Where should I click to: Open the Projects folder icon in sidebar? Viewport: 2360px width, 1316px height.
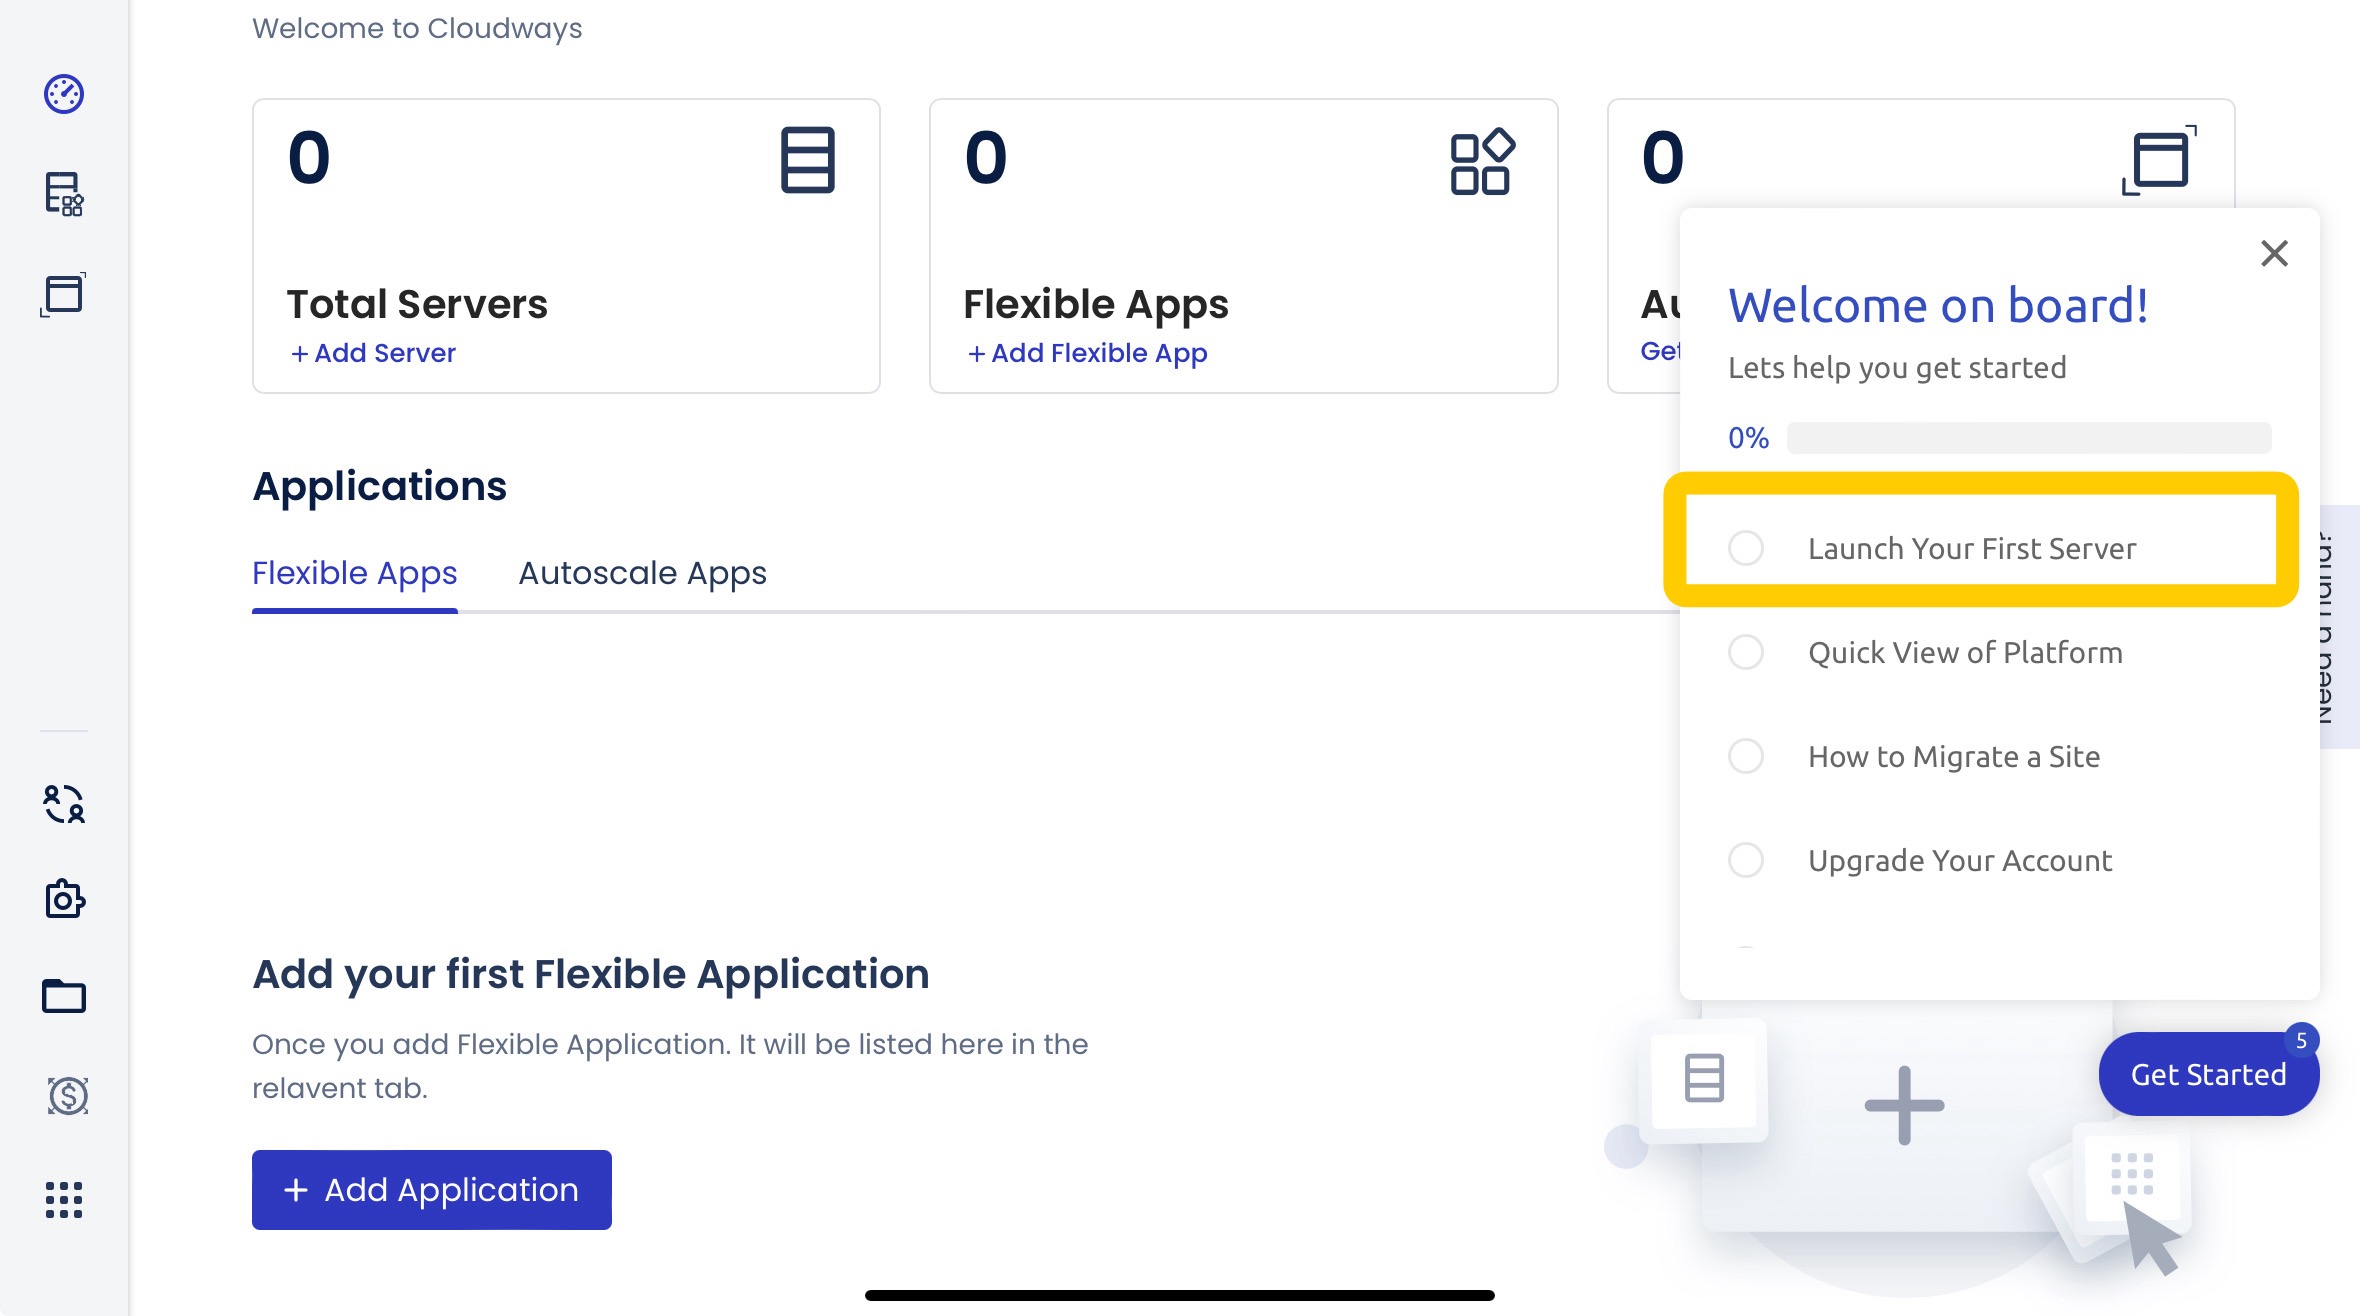coord(64,996)
